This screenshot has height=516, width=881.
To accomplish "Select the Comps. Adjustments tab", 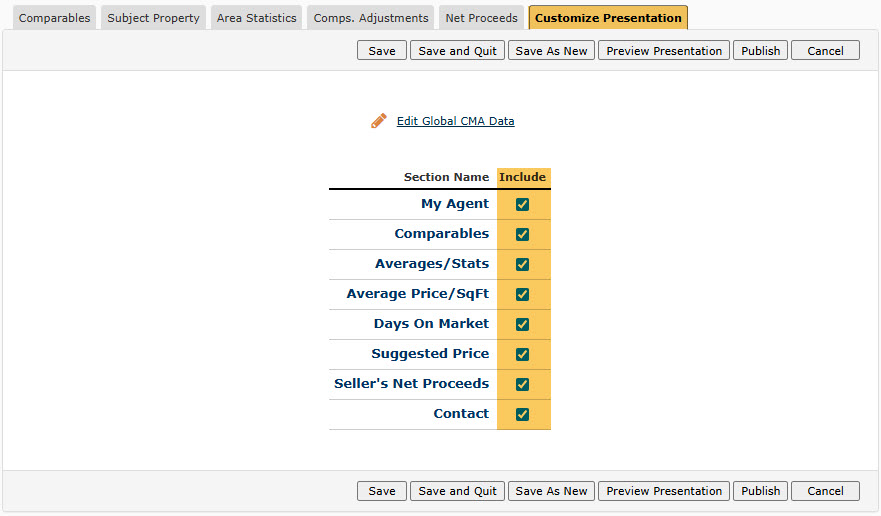I will pyautogui.click(x=371, y=18).
